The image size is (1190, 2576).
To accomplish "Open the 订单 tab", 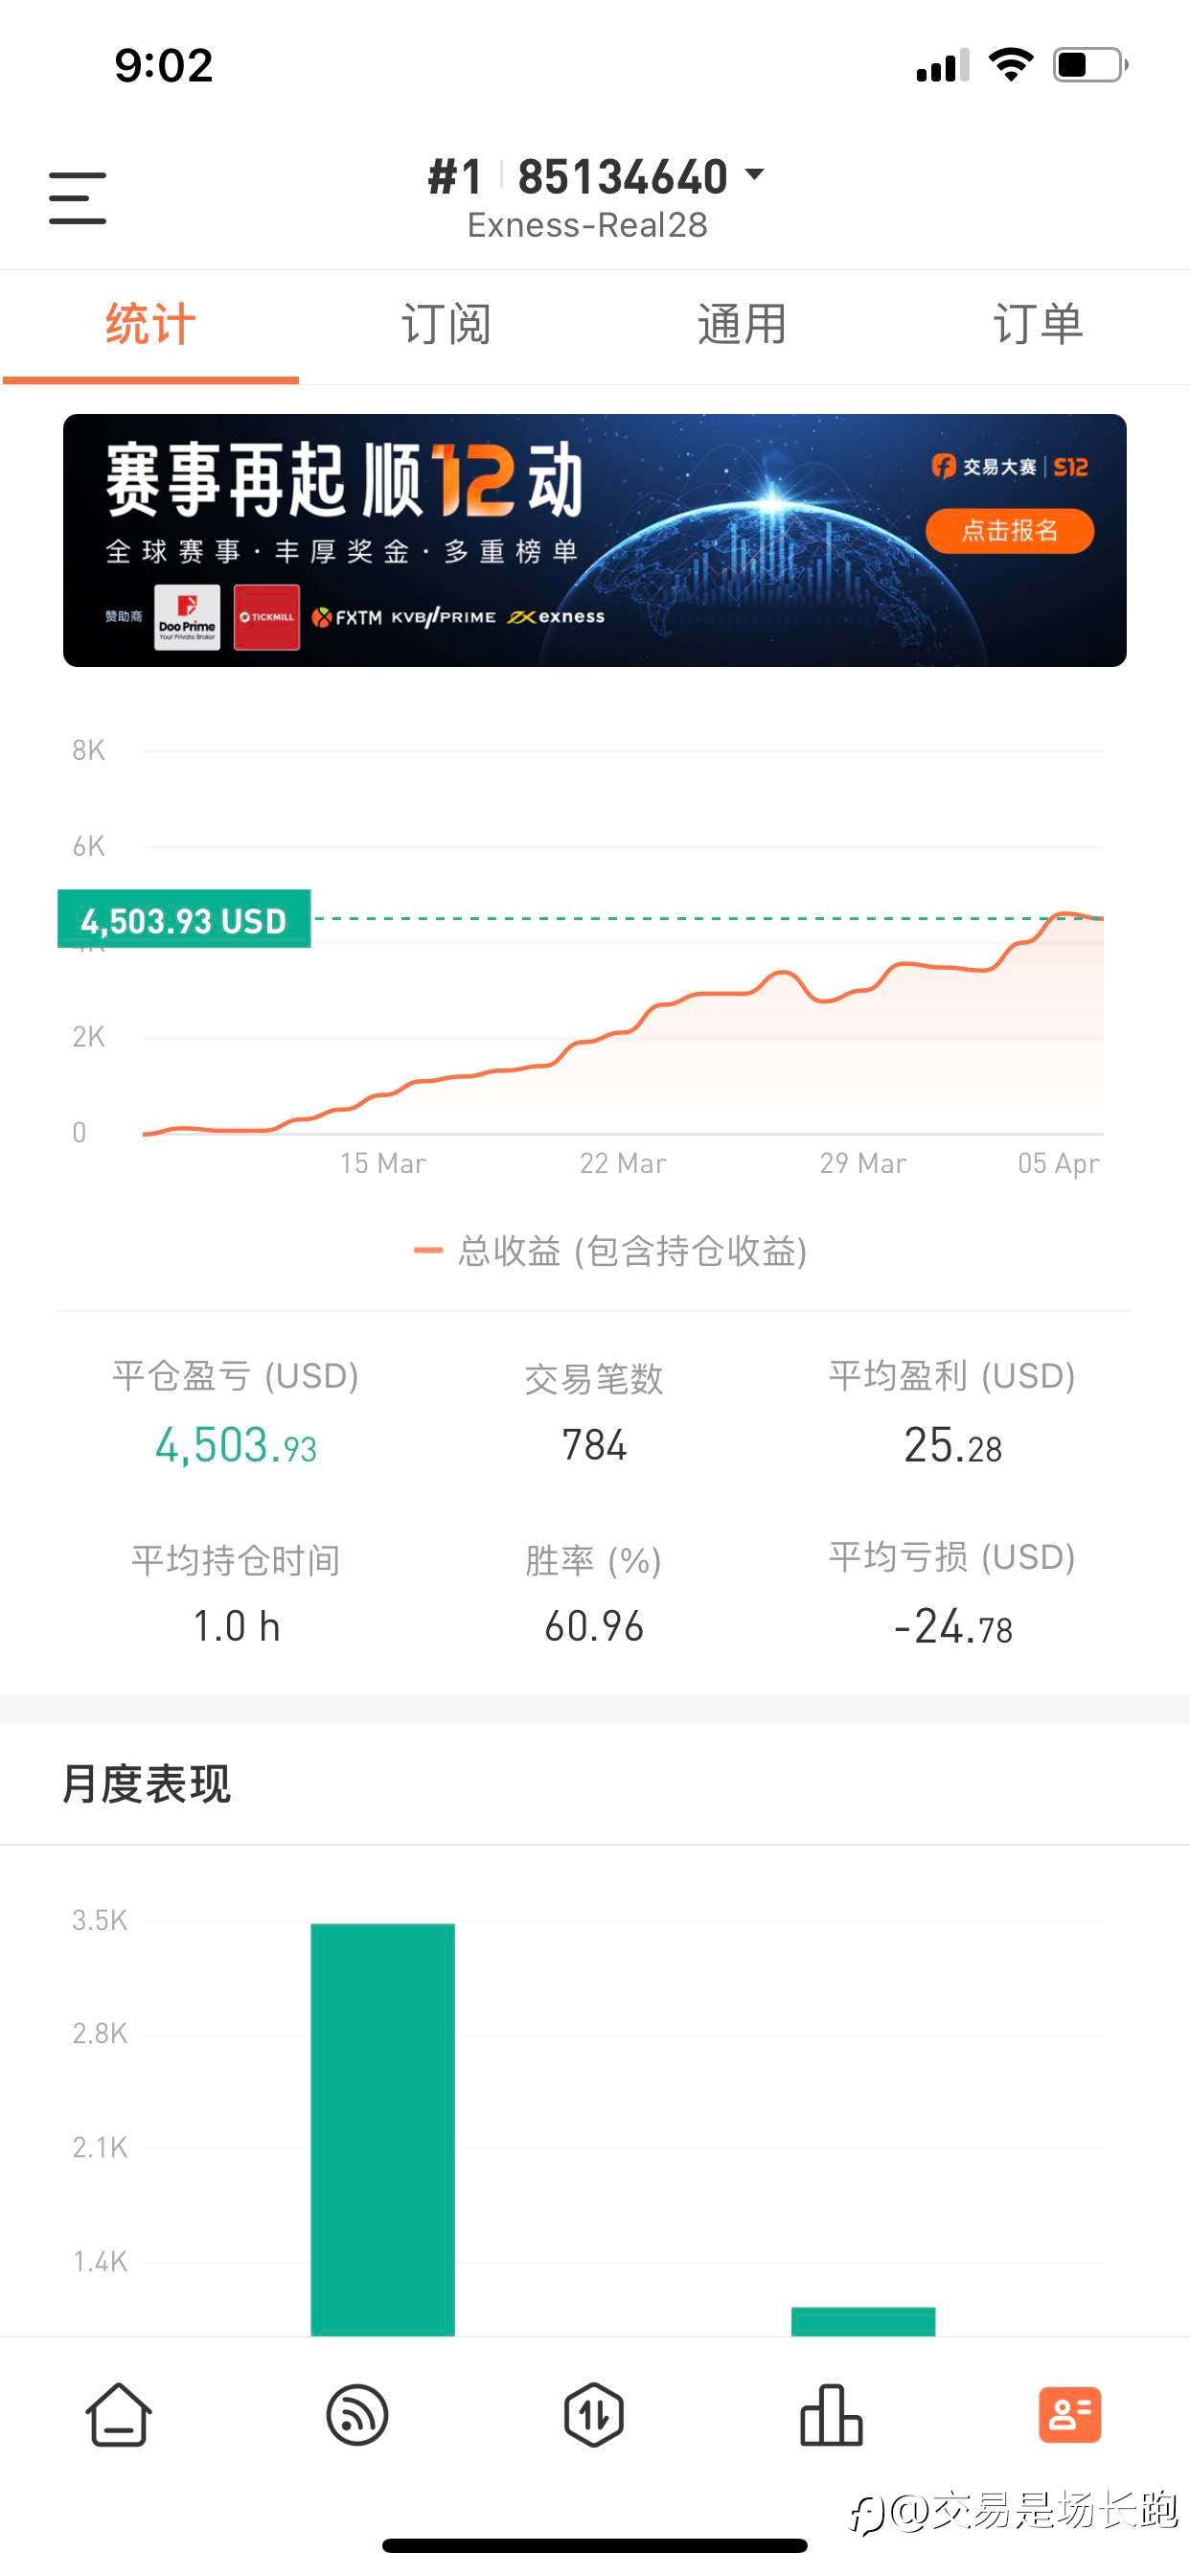I will [x=1038, y=324].
